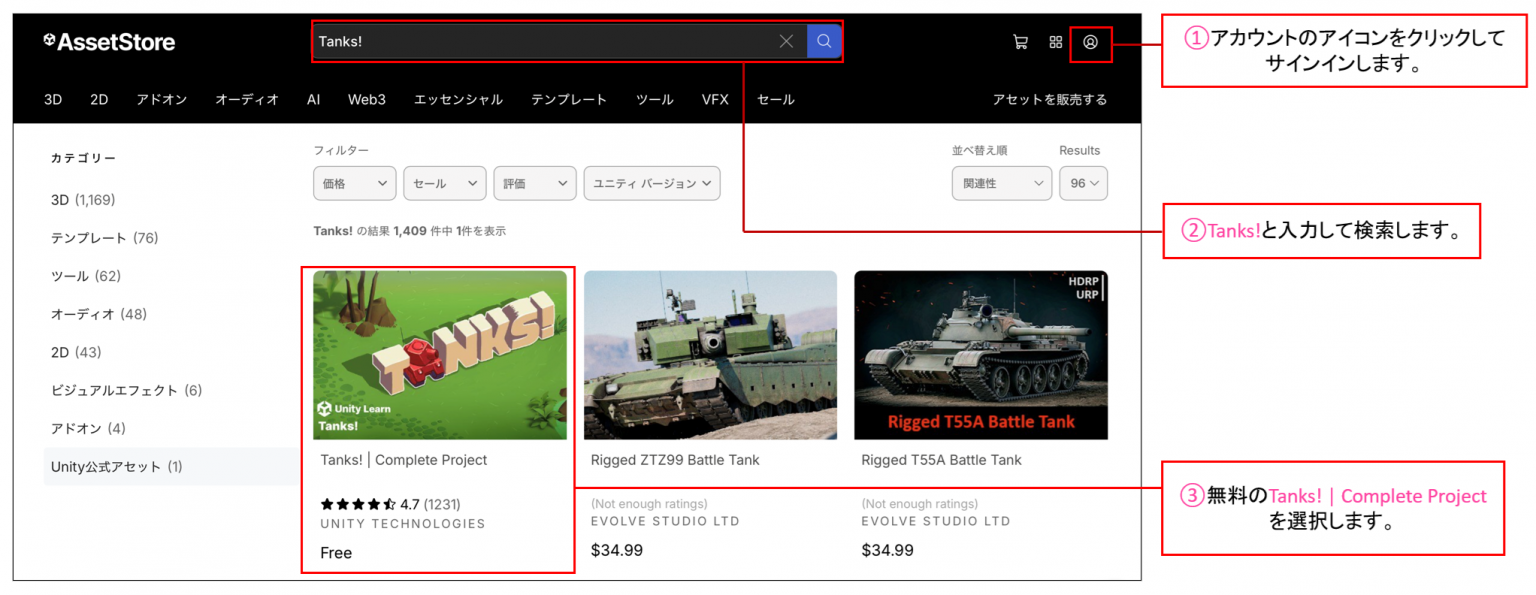Start the search with the magnifier icon
Image resolution: width=1536 pixels, height=595 pixels.
823,41
